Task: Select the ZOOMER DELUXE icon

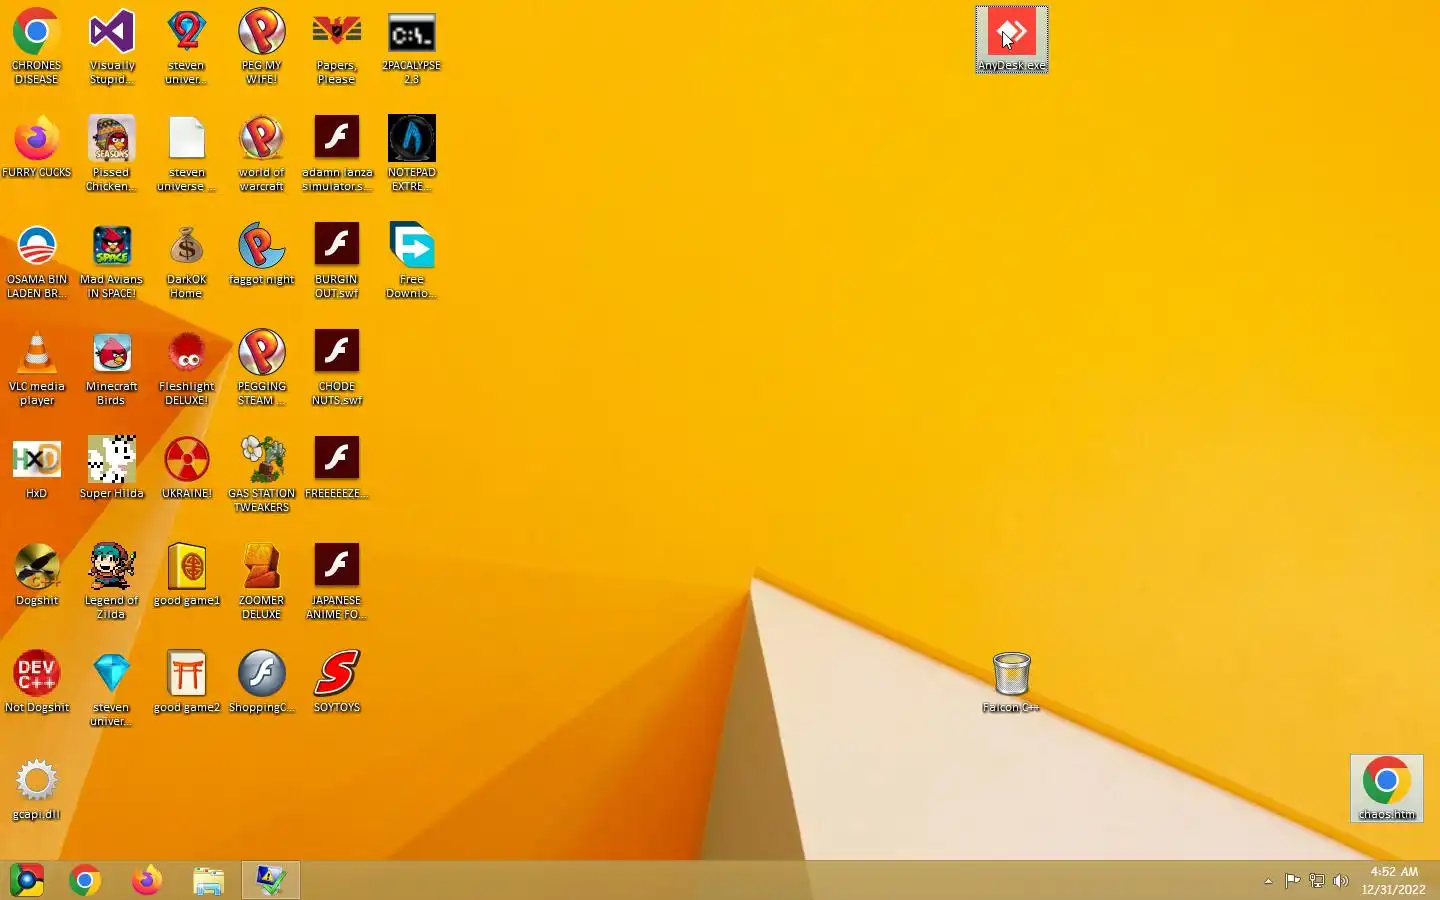Action: click(262, 581)
